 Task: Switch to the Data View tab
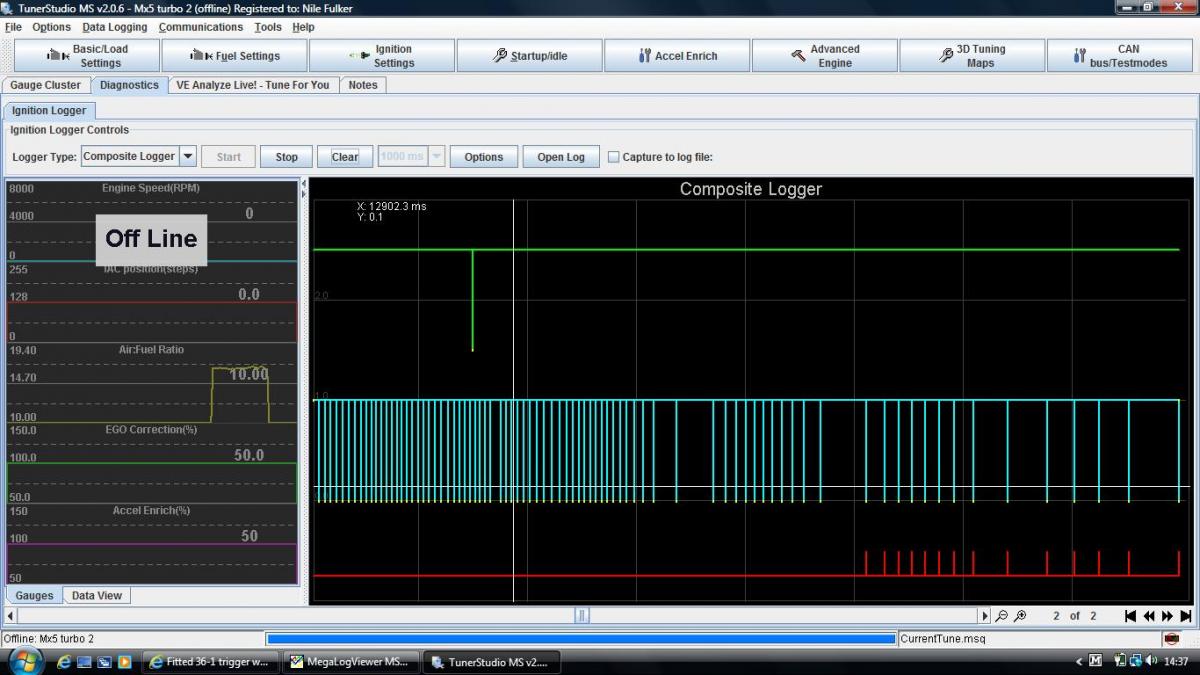pos(97,595)
